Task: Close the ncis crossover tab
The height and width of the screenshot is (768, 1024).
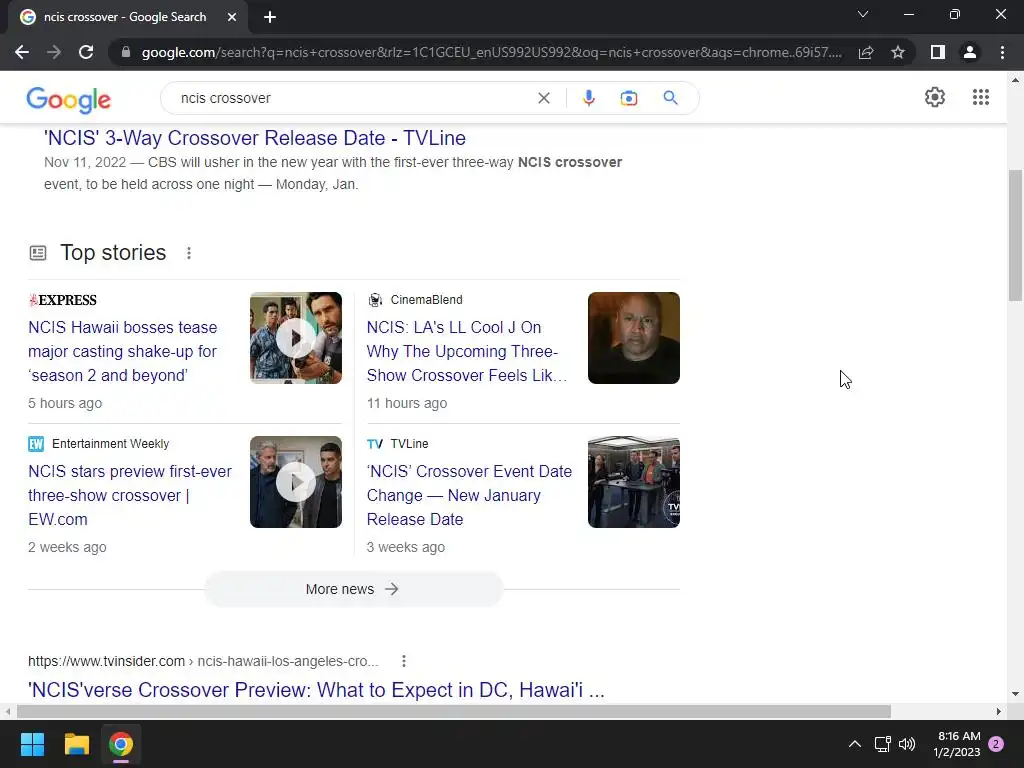Action: (x=232, y=17)
